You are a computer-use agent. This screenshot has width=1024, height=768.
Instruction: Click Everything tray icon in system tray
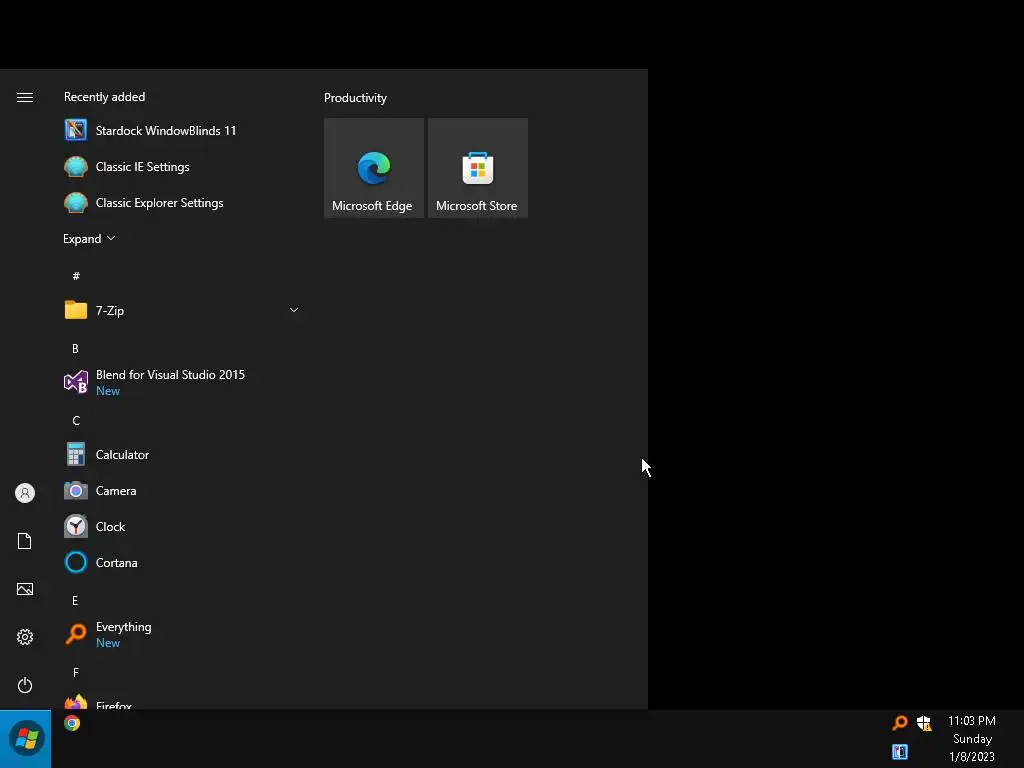900,722
